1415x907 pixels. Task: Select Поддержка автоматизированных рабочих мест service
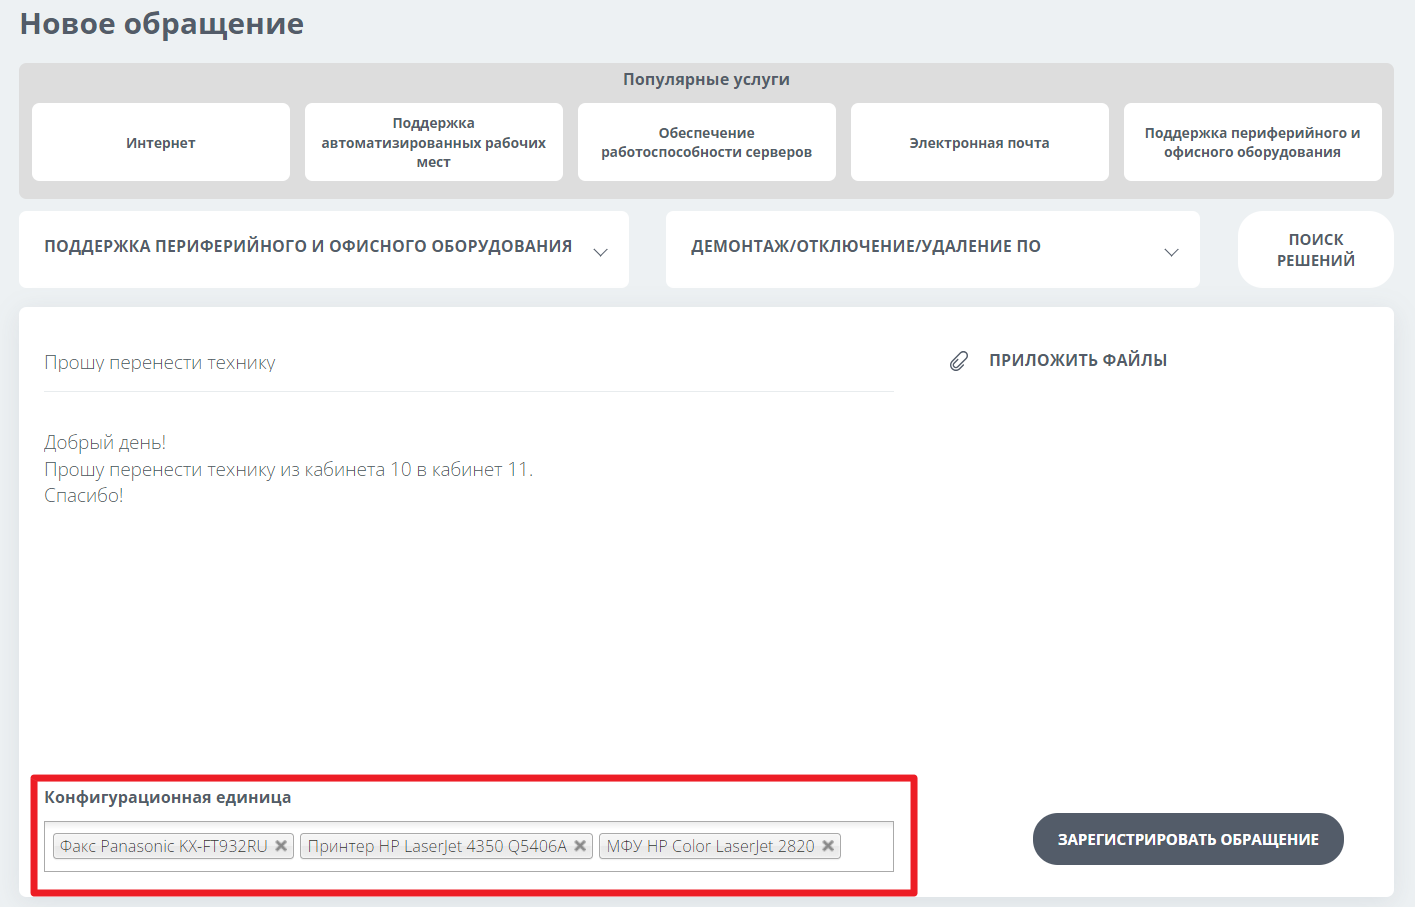(x=434, y=142)
